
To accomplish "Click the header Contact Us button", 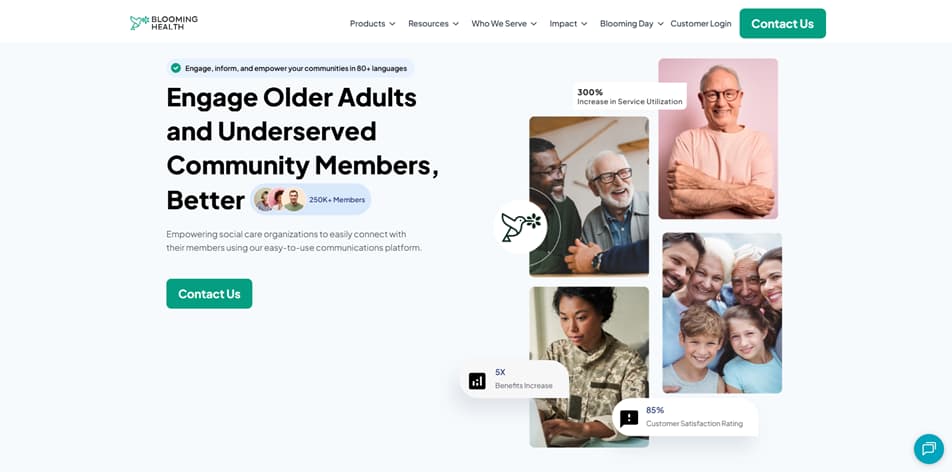I will (783, 24).
